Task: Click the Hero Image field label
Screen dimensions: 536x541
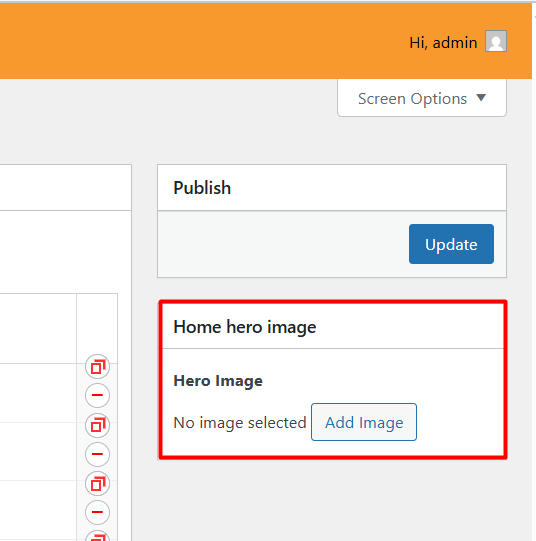Action: coord(218,381)
